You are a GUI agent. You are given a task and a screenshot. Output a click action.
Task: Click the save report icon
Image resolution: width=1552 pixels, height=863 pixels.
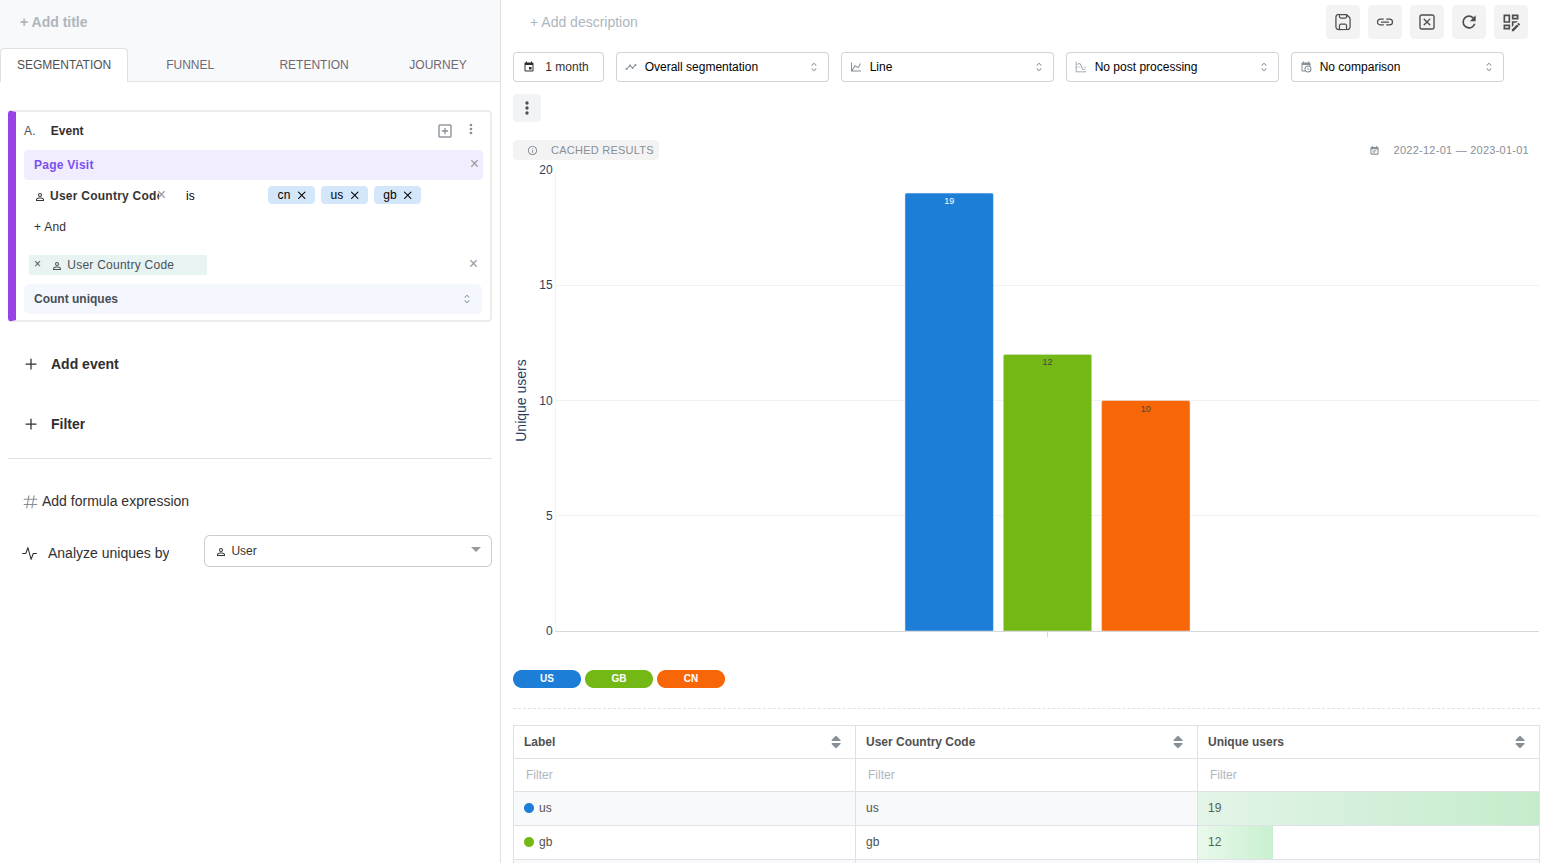[x=1343, y=22]
